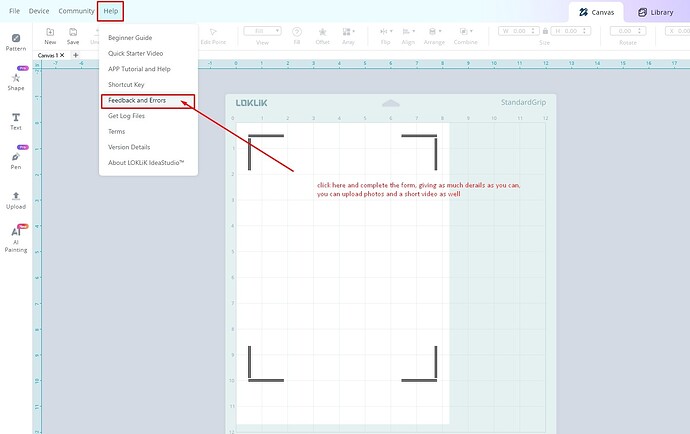Click the LOKLiK logo on mat

click(x=251, y=103)
